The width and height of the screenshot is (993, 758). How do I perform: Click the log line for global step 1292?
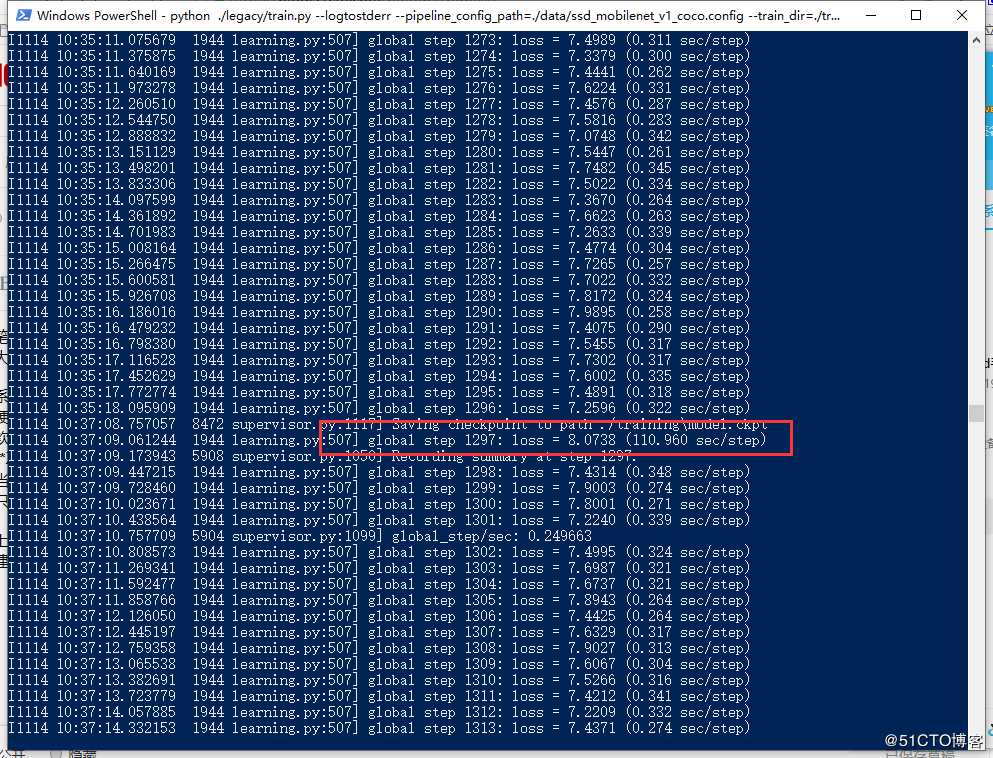click(379, 344)
